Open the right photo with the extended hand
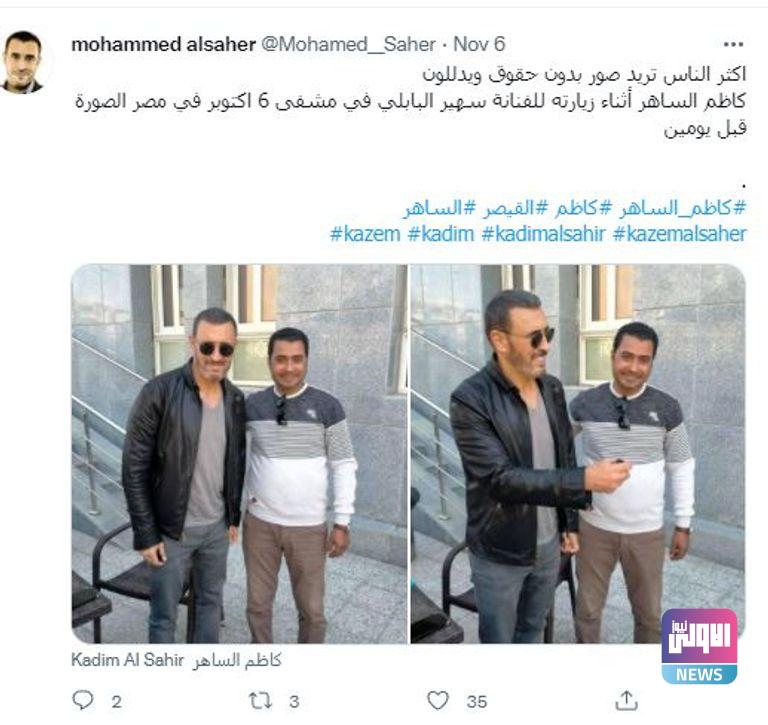 (578, 454)
